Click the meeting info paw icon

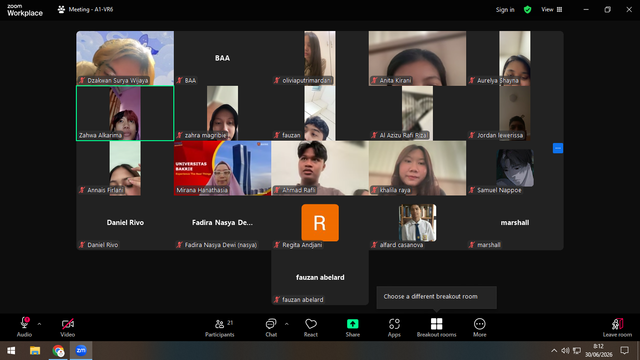pyautogui.click(x=61, y=9)
